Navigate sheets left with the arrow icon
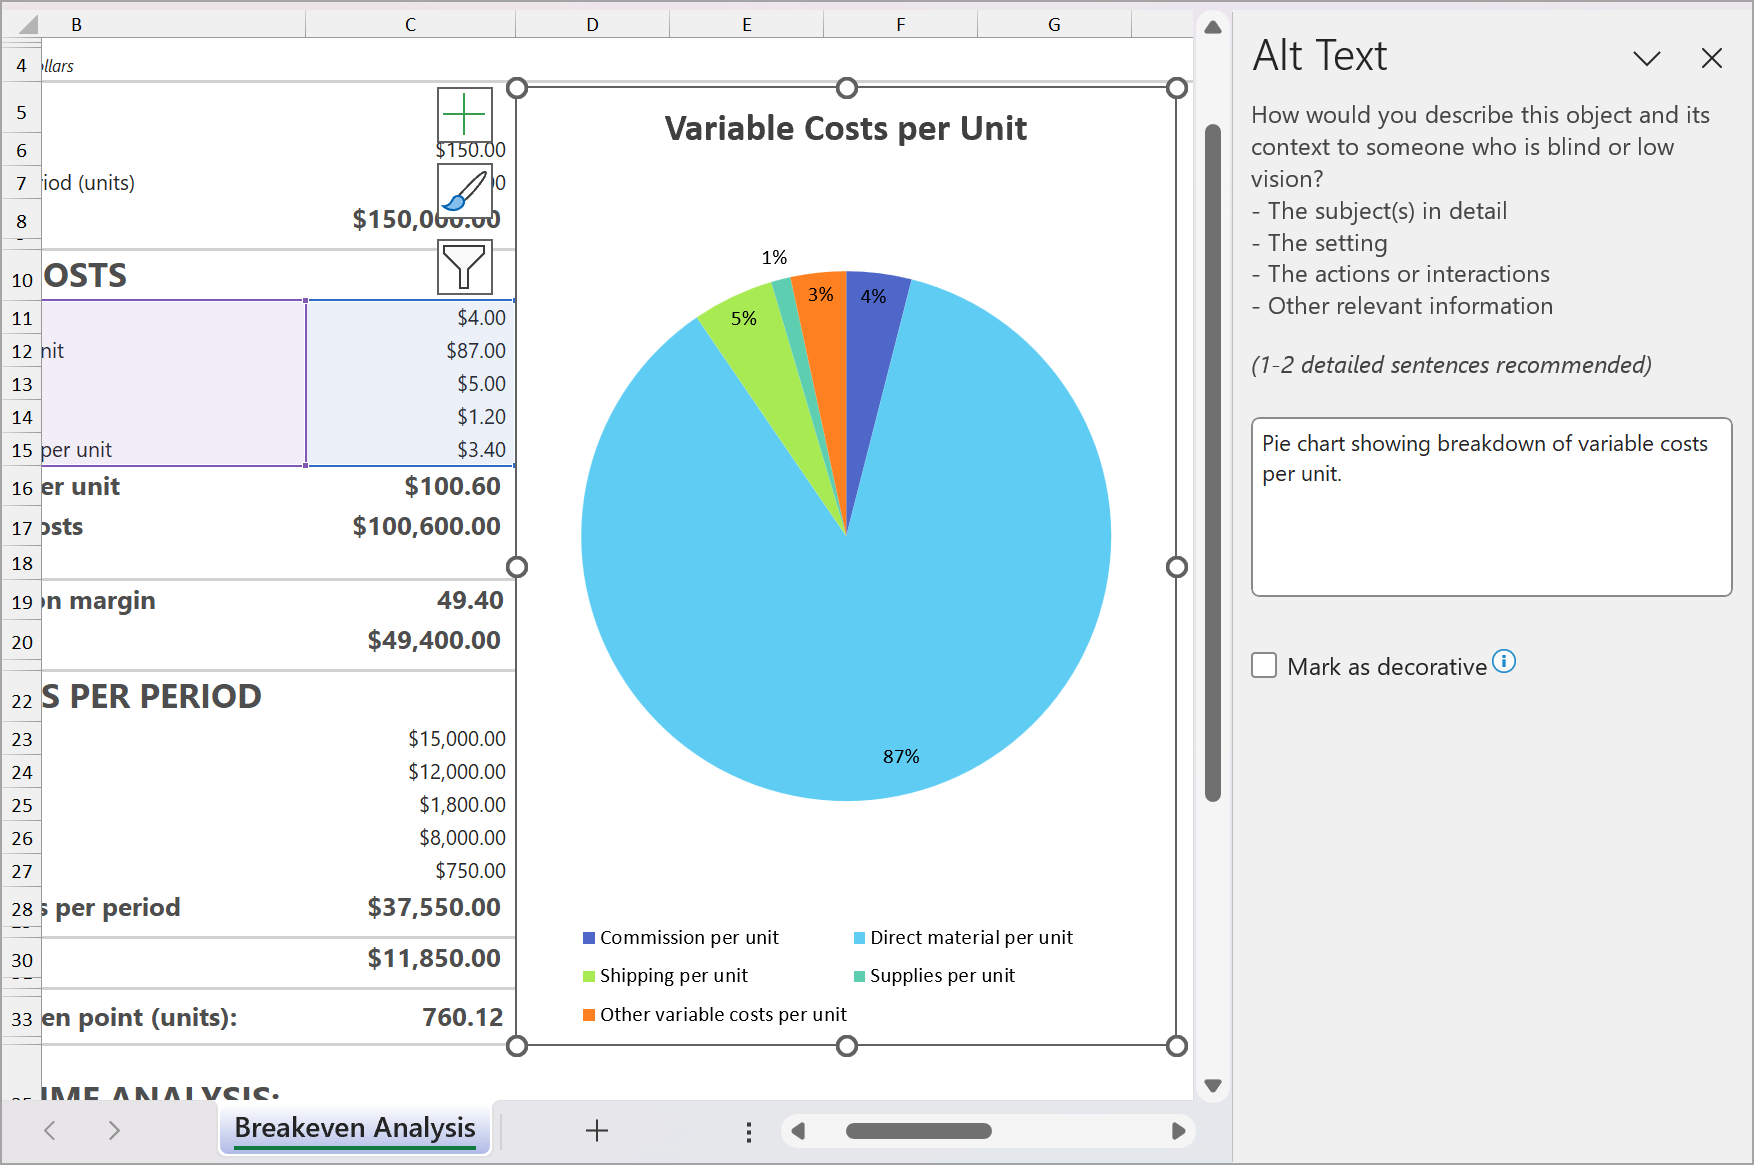Viewport: 1754px width, 1165px height. pyautogui.click(x=50, y=1130)
